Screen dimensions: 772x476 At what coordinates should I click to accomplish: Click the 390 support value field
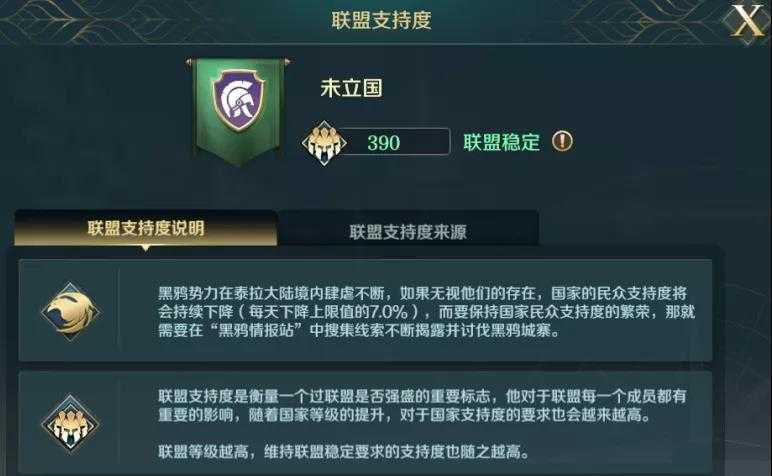393,142
